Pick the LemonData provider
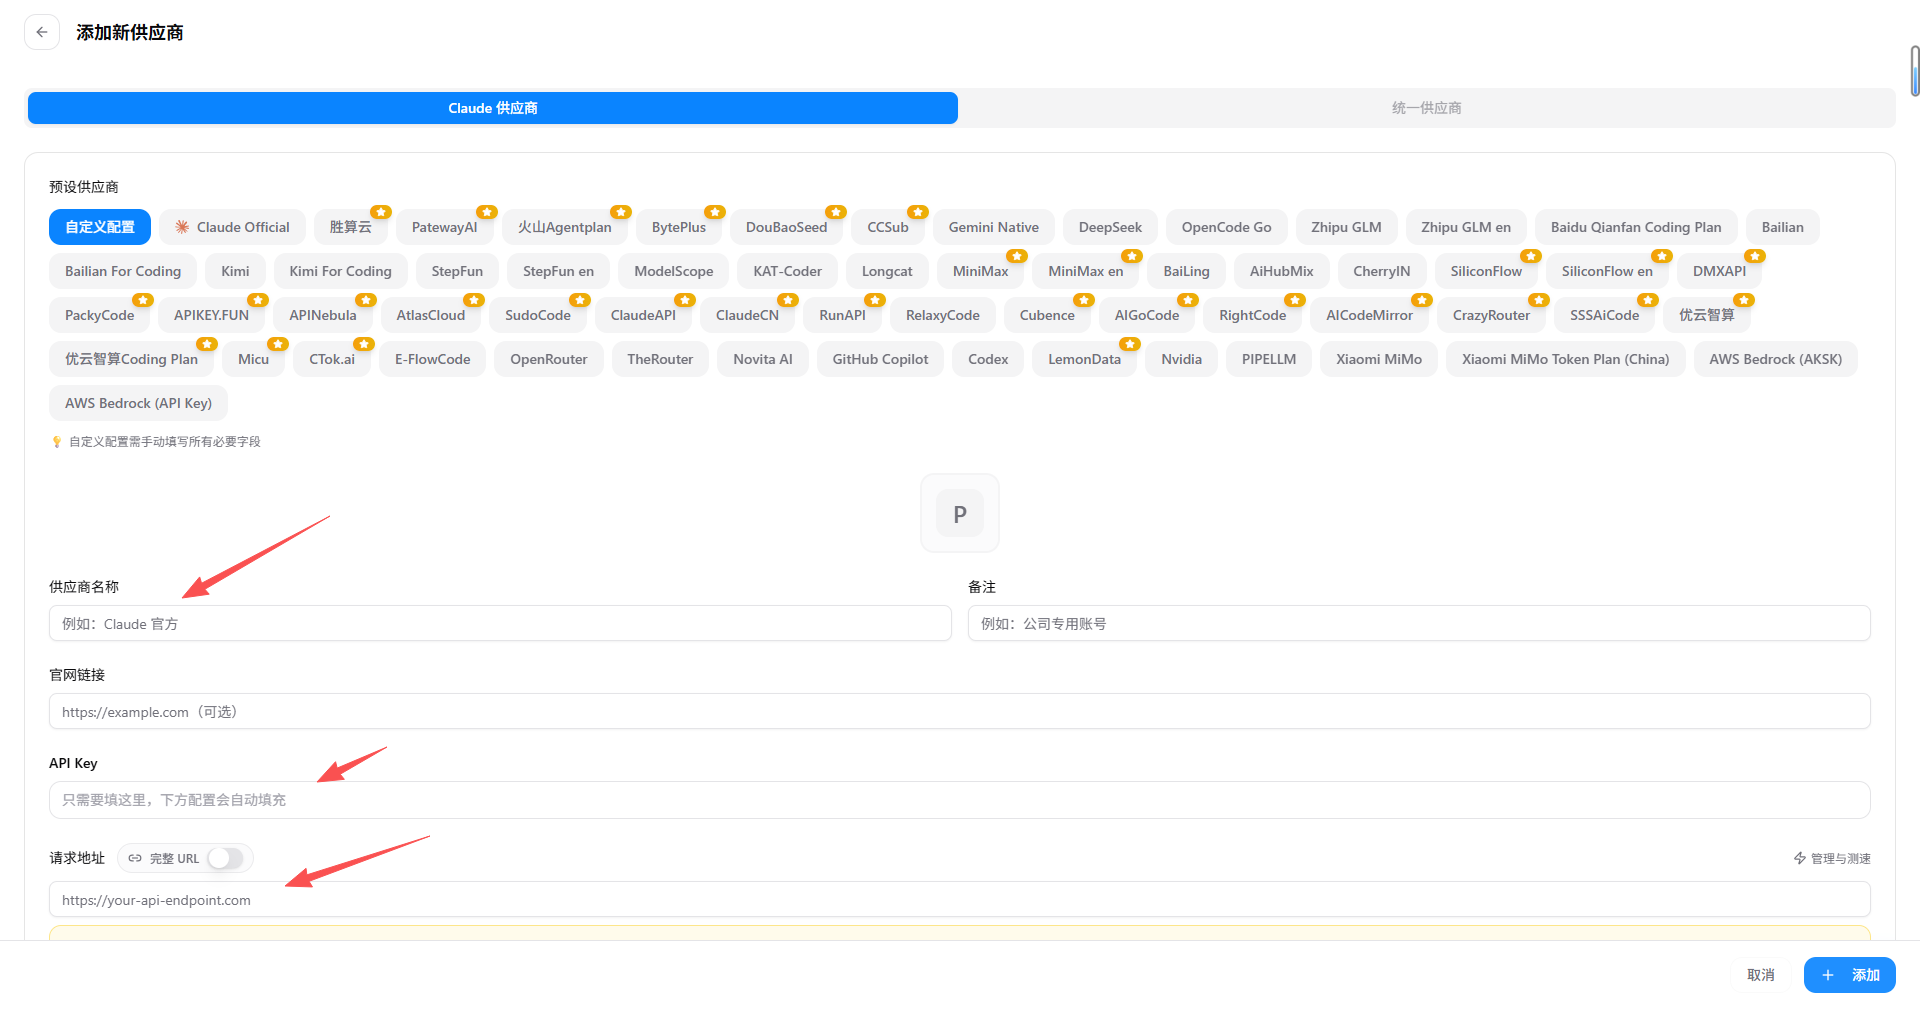The width and height of the screenshot is (1920, 1009). (x=1085, y=359)
